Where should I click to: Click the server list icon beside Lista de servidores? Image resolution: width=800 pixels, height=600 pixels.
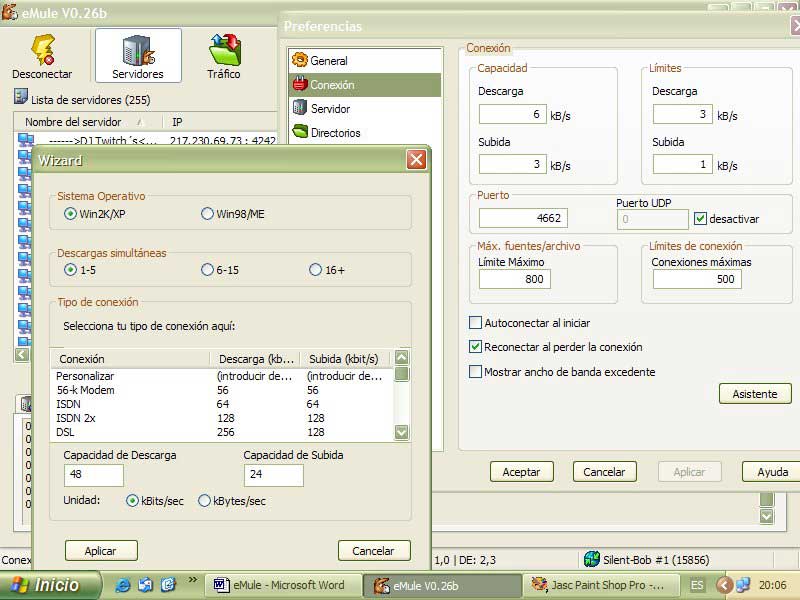tap(20, 96)
